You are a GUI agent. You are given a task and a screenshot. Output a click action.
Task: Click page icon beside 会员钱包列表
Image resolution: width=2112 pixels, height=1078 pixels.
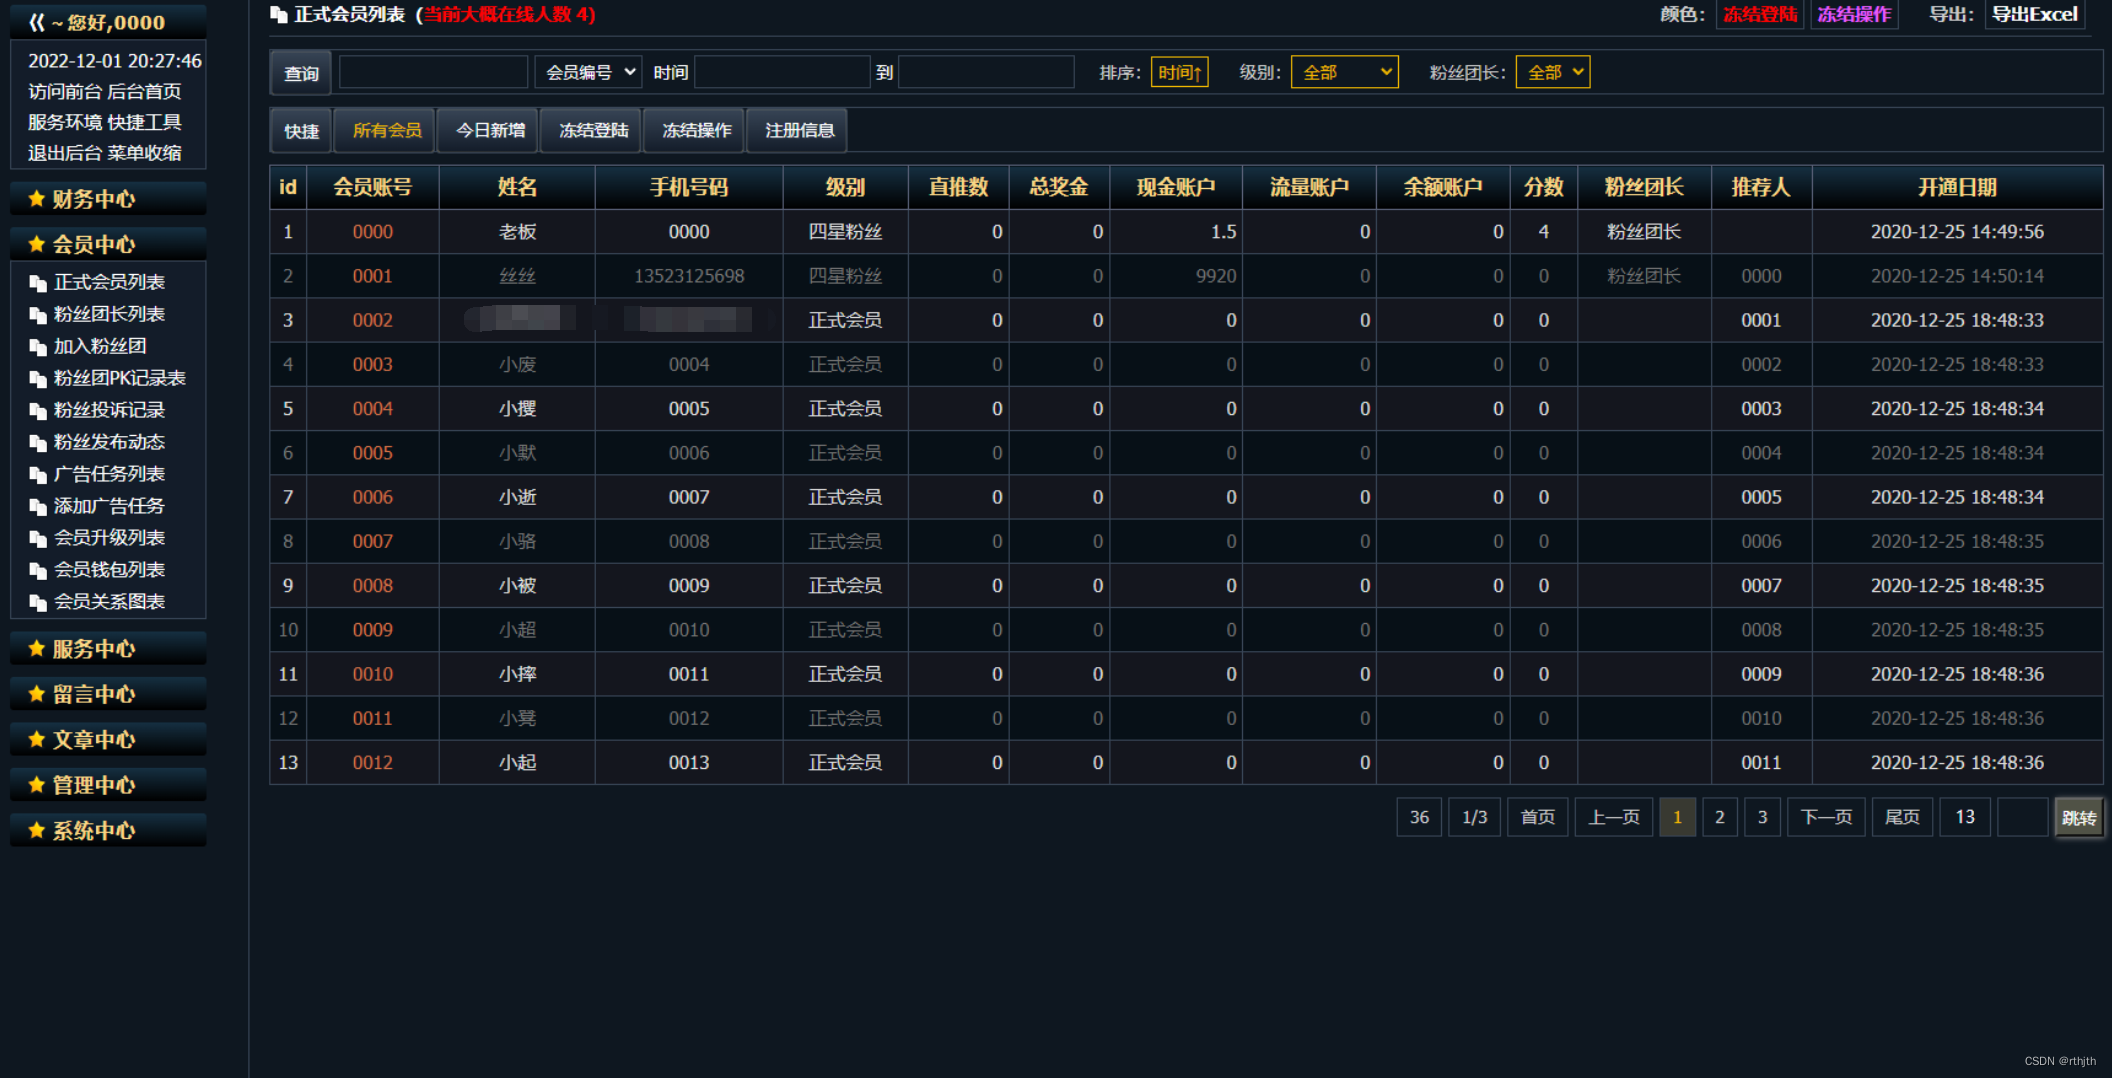38,571
